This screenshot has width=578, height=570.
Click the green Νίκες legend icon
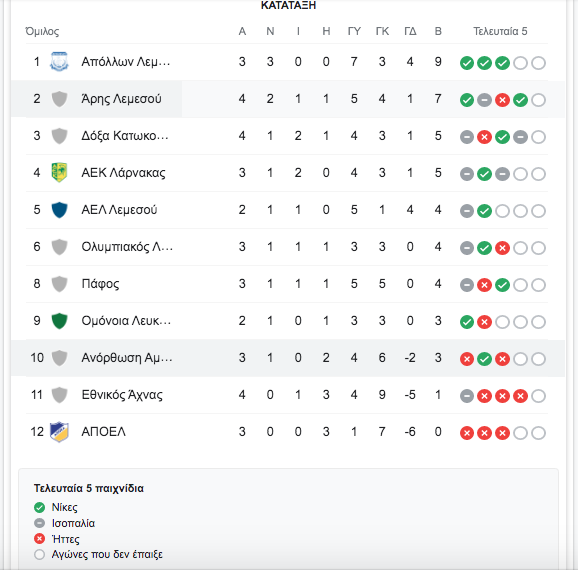coord(39,508)
